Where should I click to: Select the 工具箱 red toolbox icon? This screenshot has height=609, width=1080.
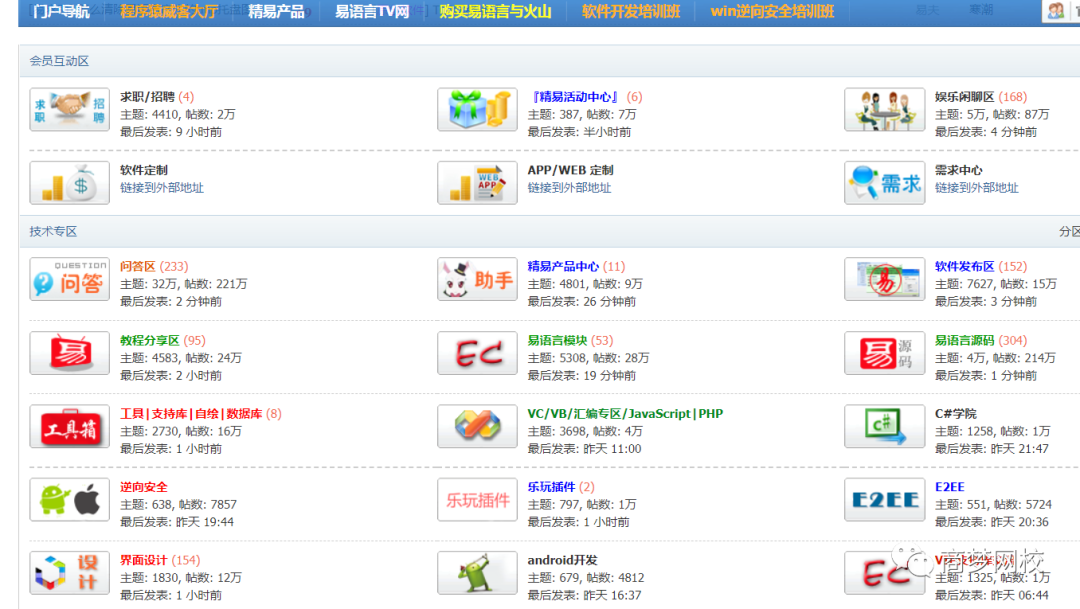[69, 426]
